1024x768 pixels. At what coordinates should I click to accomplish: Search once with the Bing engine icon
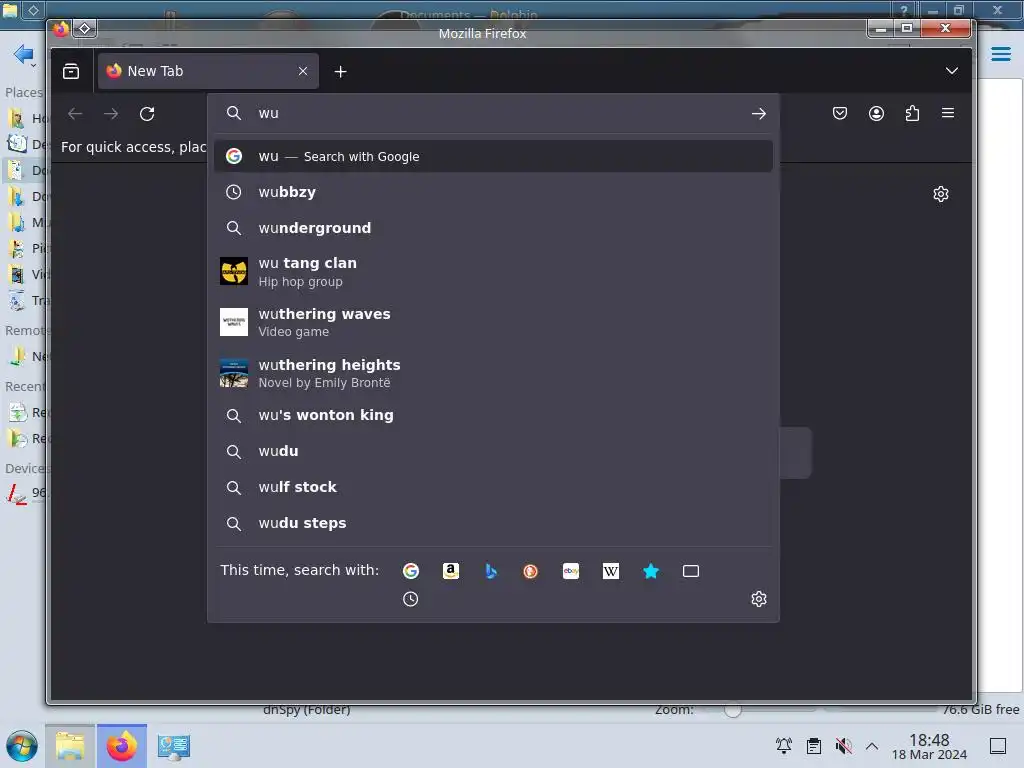click(x=491, y=571)
